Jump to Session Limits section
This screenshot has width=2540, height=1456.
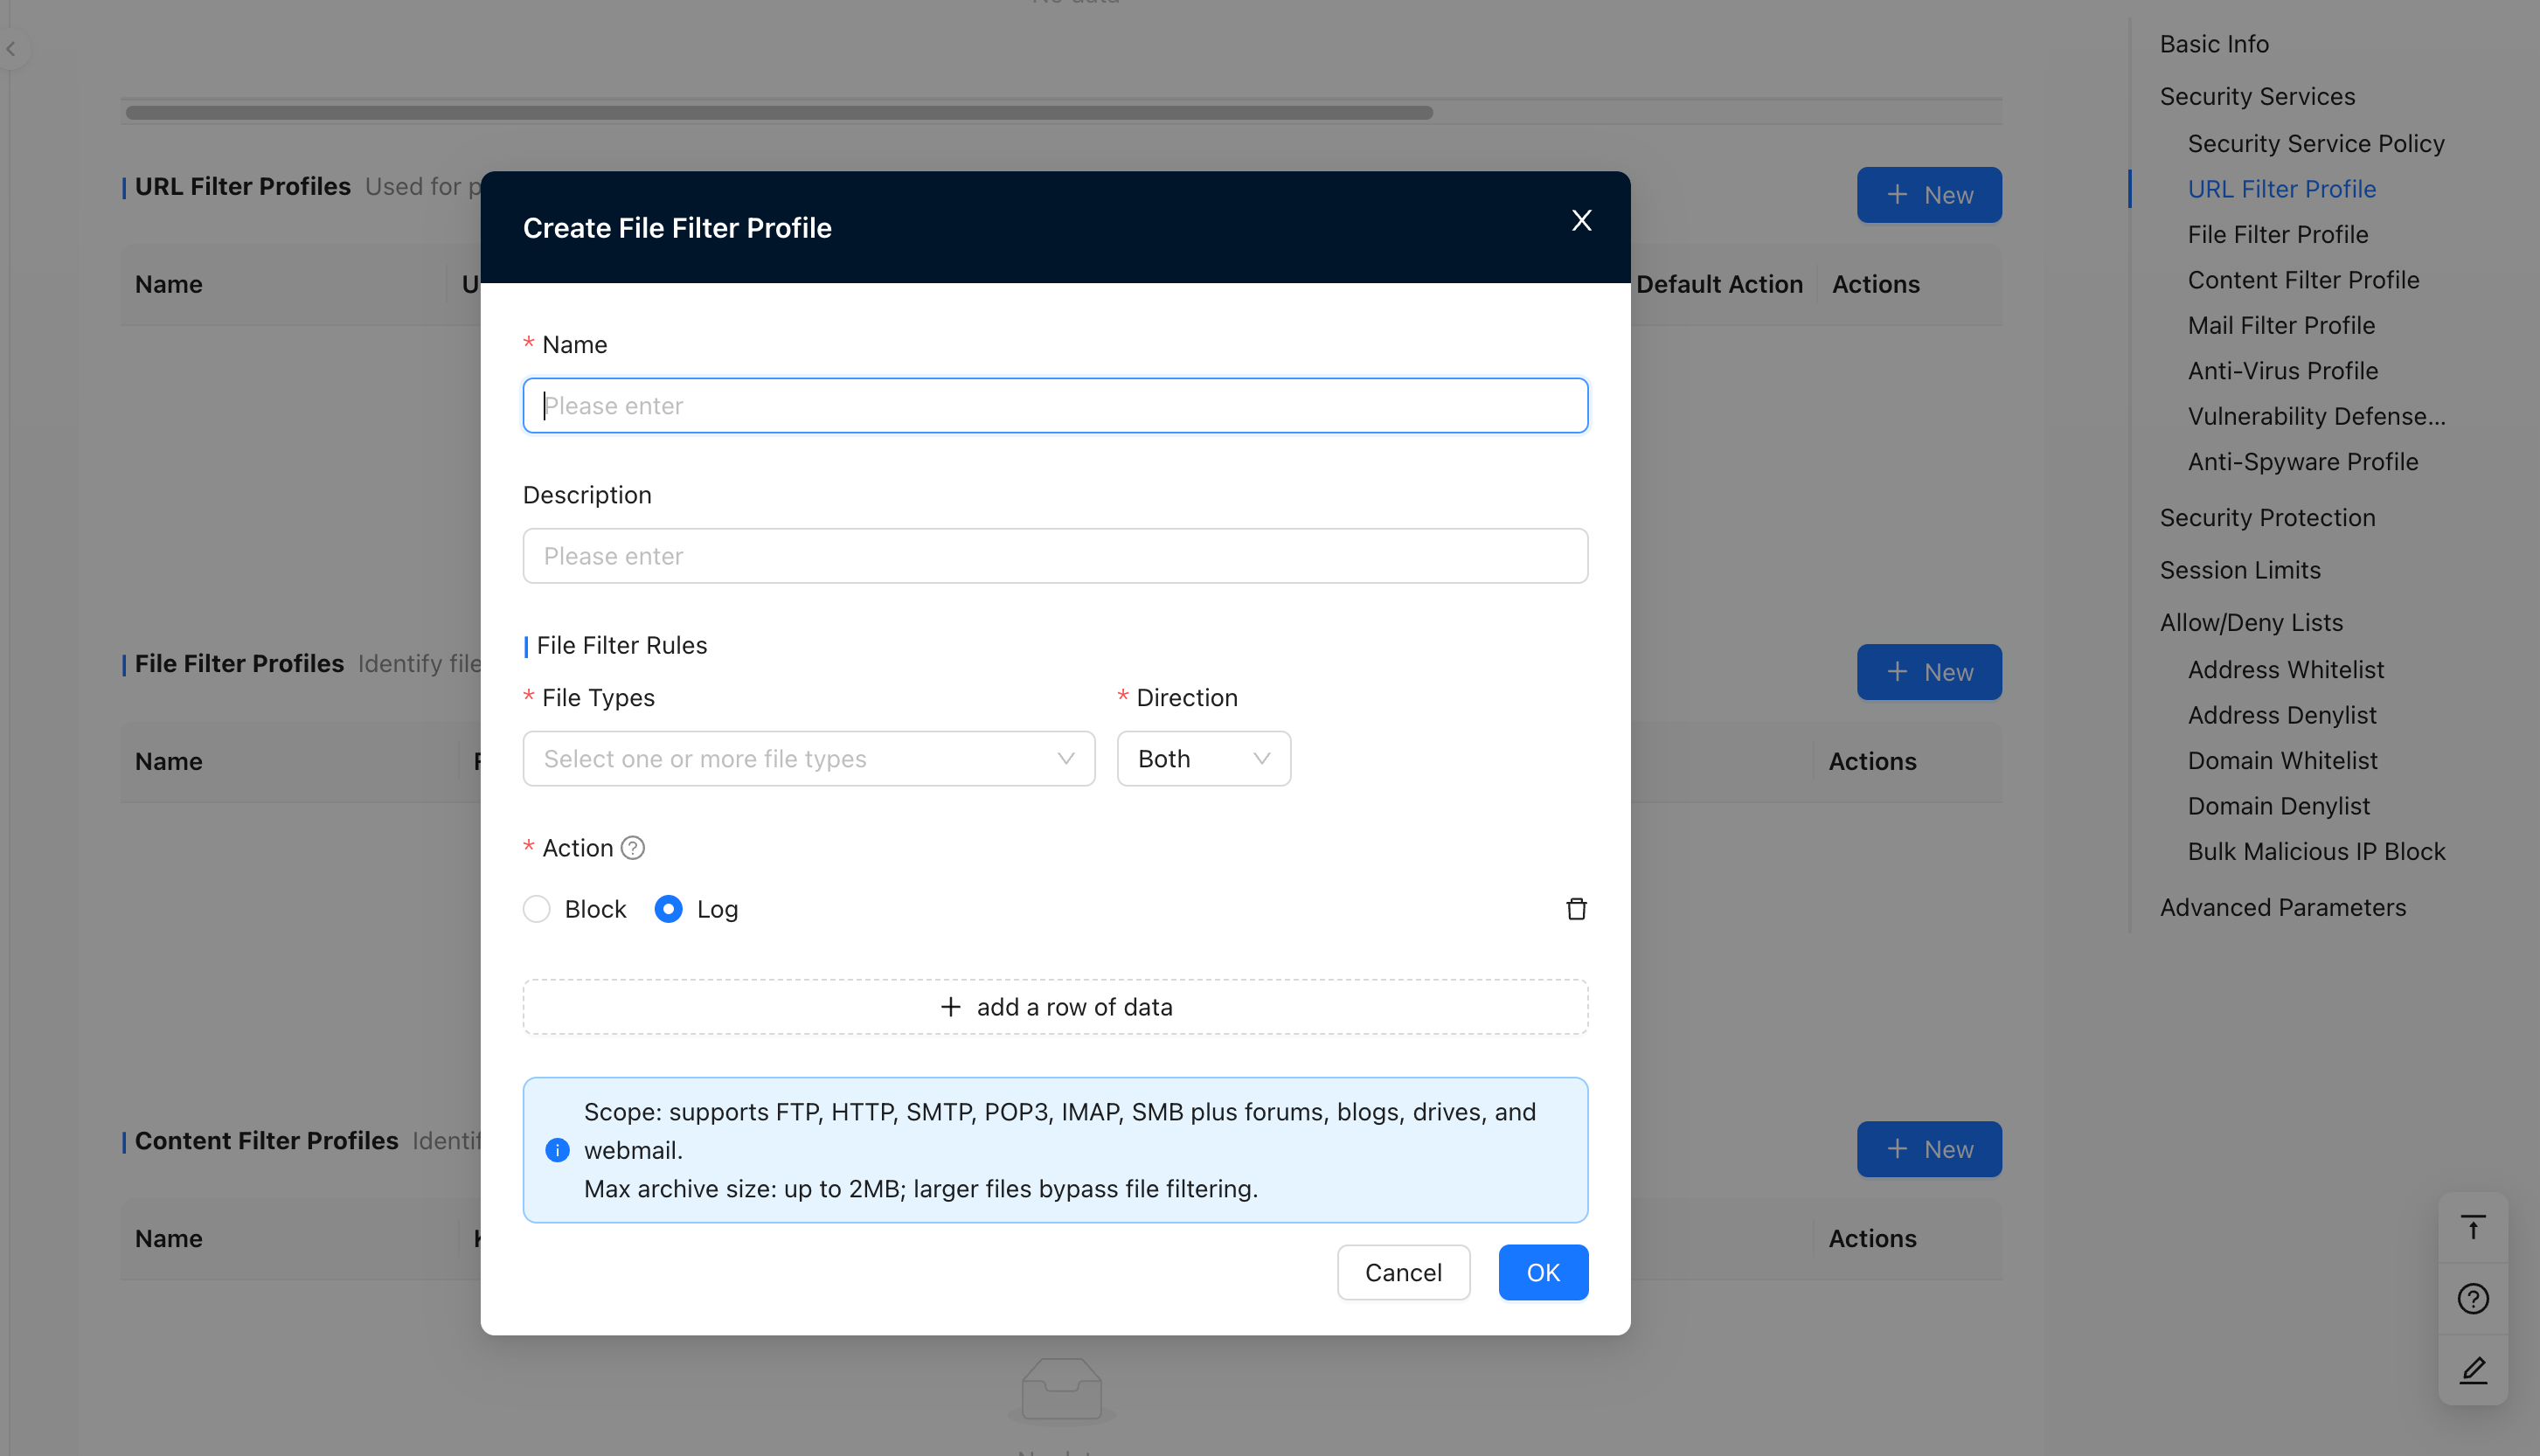click(2240, 570)
